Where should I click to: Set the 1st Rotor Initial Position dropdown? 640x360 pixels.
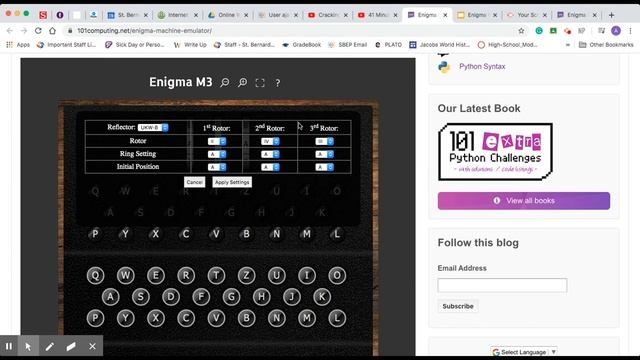pyautogui.click(x=217, y=167)
